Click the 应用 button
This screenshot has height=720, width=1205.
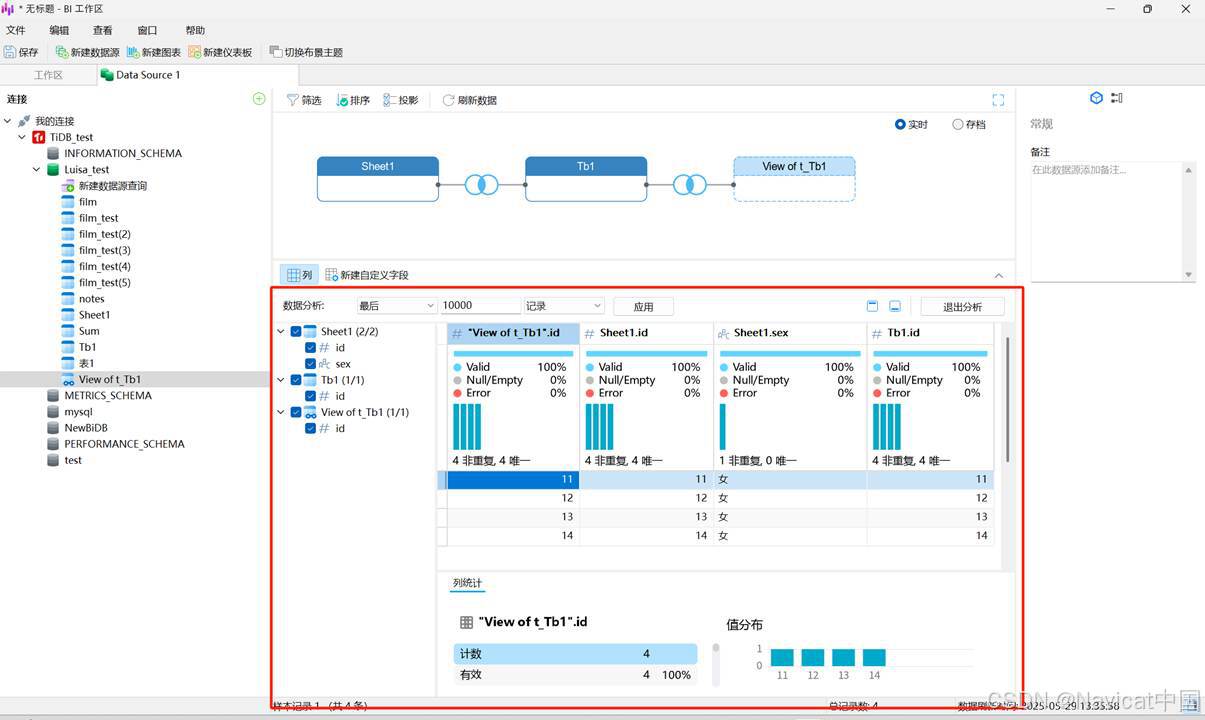[643, 307]
